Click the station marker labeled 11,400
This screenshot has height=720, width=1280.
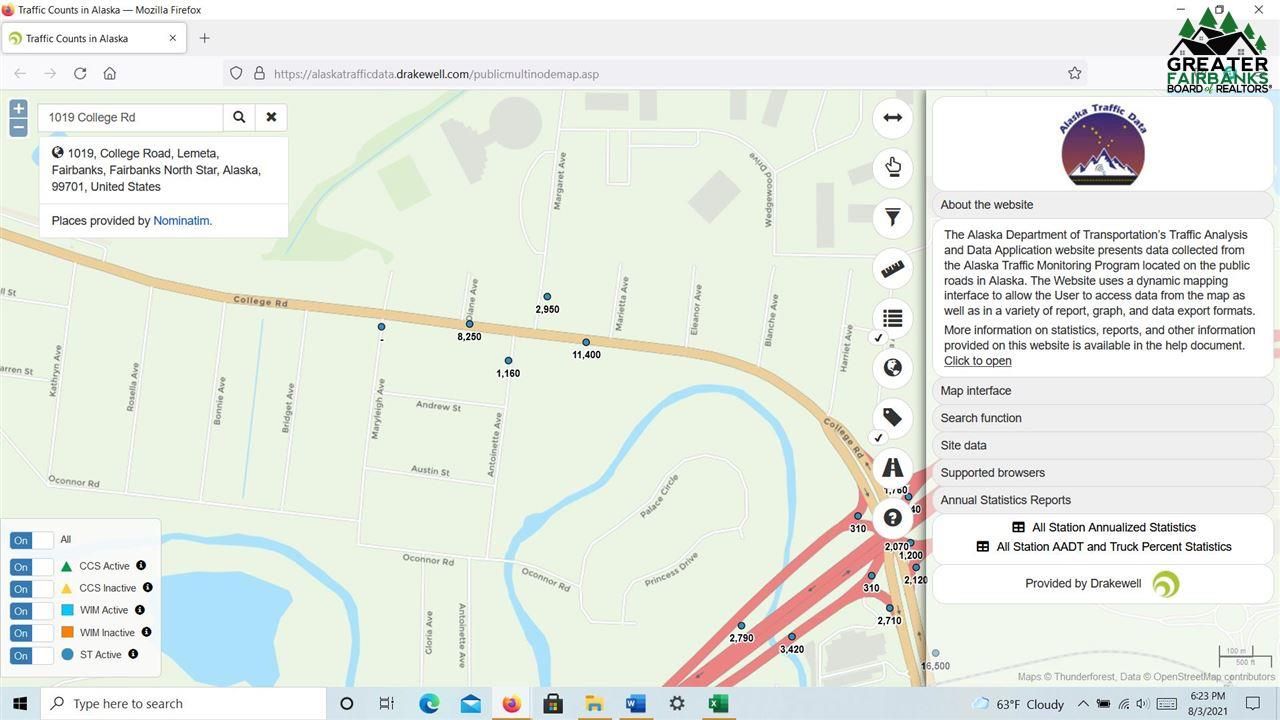pyautogui.click(x=586, y=342)
